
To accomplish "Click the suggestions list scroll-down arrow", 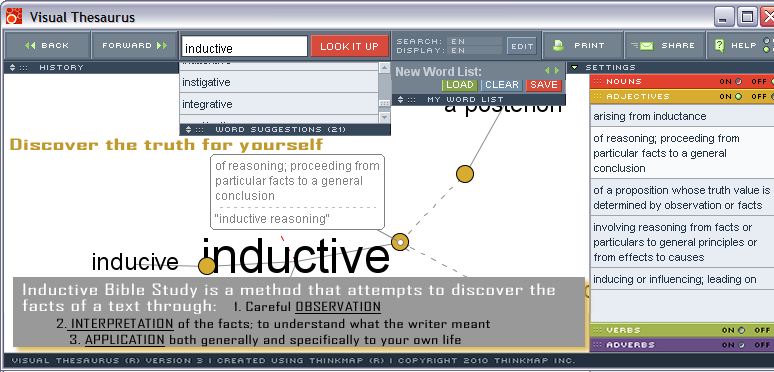I will [x=385, y=117].
